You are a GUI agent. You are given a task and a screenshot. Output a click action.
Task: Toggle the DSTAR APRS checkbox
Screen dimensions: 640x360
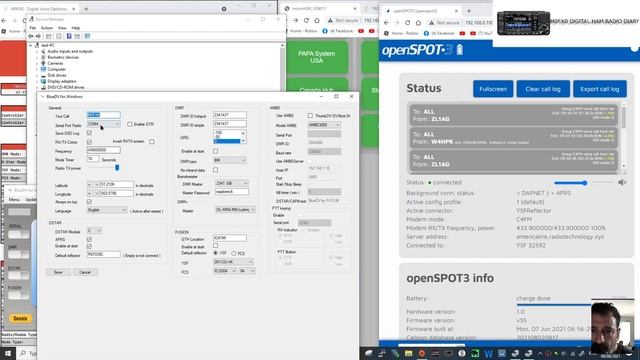[89, 240]
